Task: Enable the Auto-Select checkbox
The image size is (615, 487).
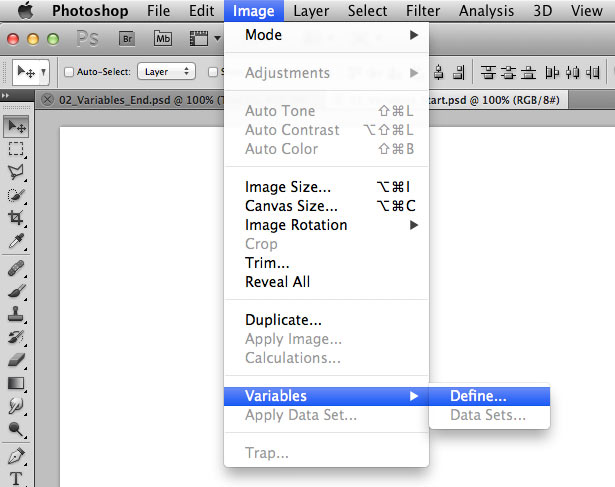Action: (69, 72)
